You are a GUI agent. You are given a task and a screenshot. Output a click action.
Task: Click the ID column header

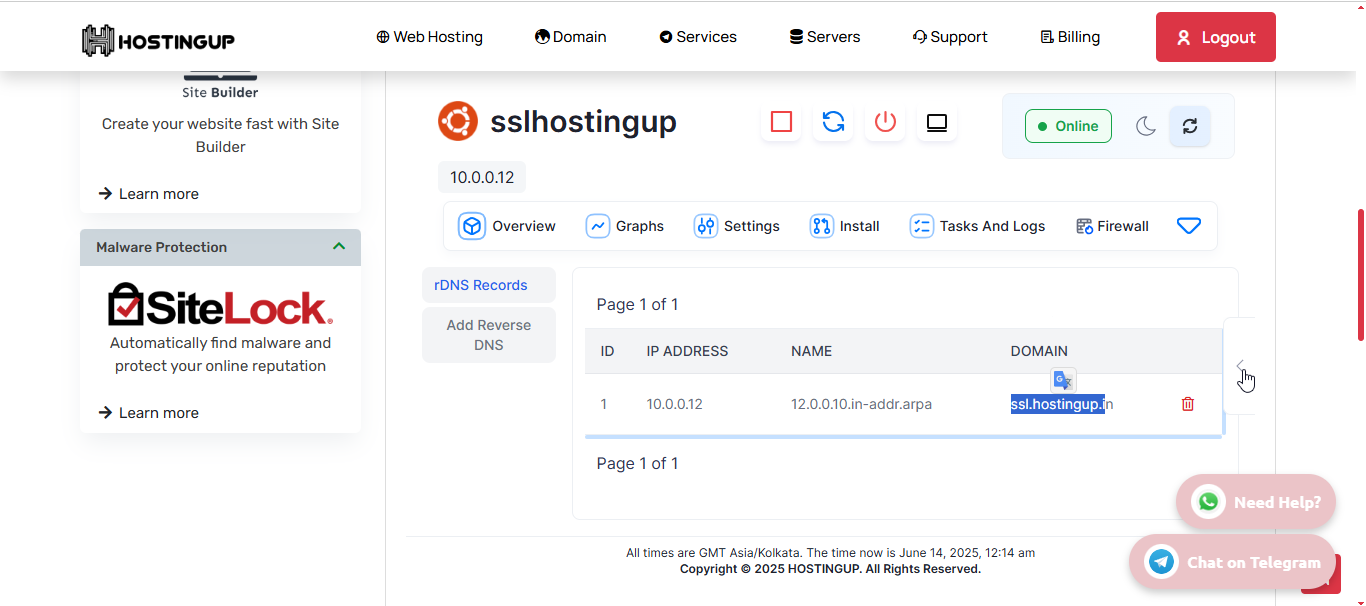[x=608, y=351]
